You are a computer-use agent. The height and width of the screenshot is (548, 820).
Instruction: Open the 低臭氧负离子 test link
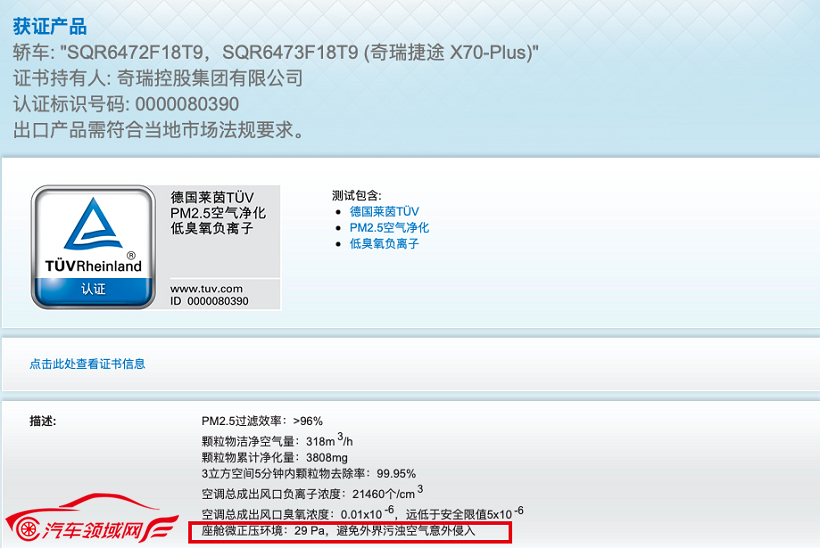click(x=384, y=244)
